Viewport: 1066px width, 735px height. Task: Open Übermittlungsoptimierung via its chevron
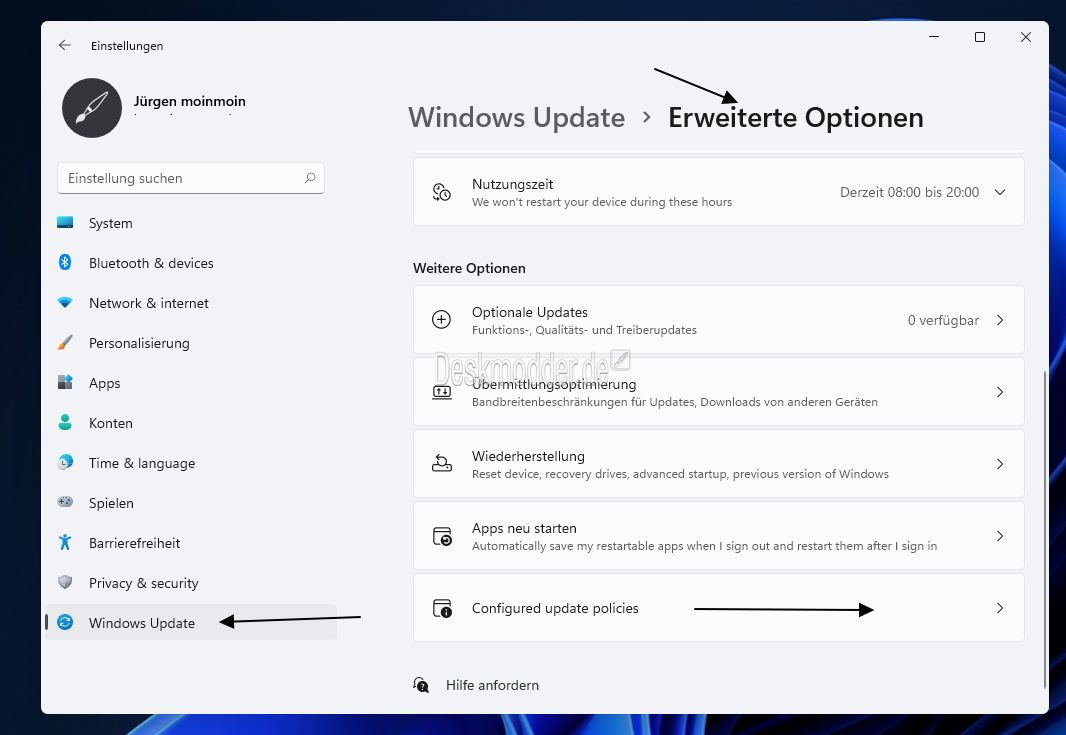1000,392
